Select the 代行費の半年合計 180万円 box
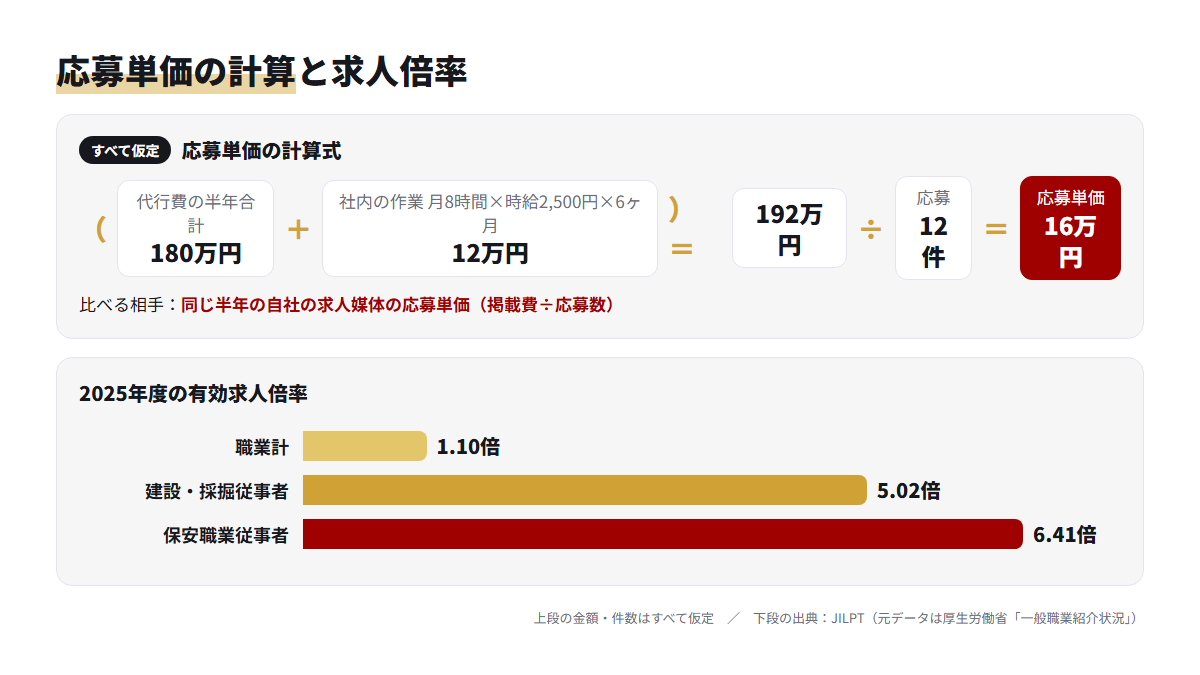Viewport: 1200px width, 675px height. (x=195, y=228)
